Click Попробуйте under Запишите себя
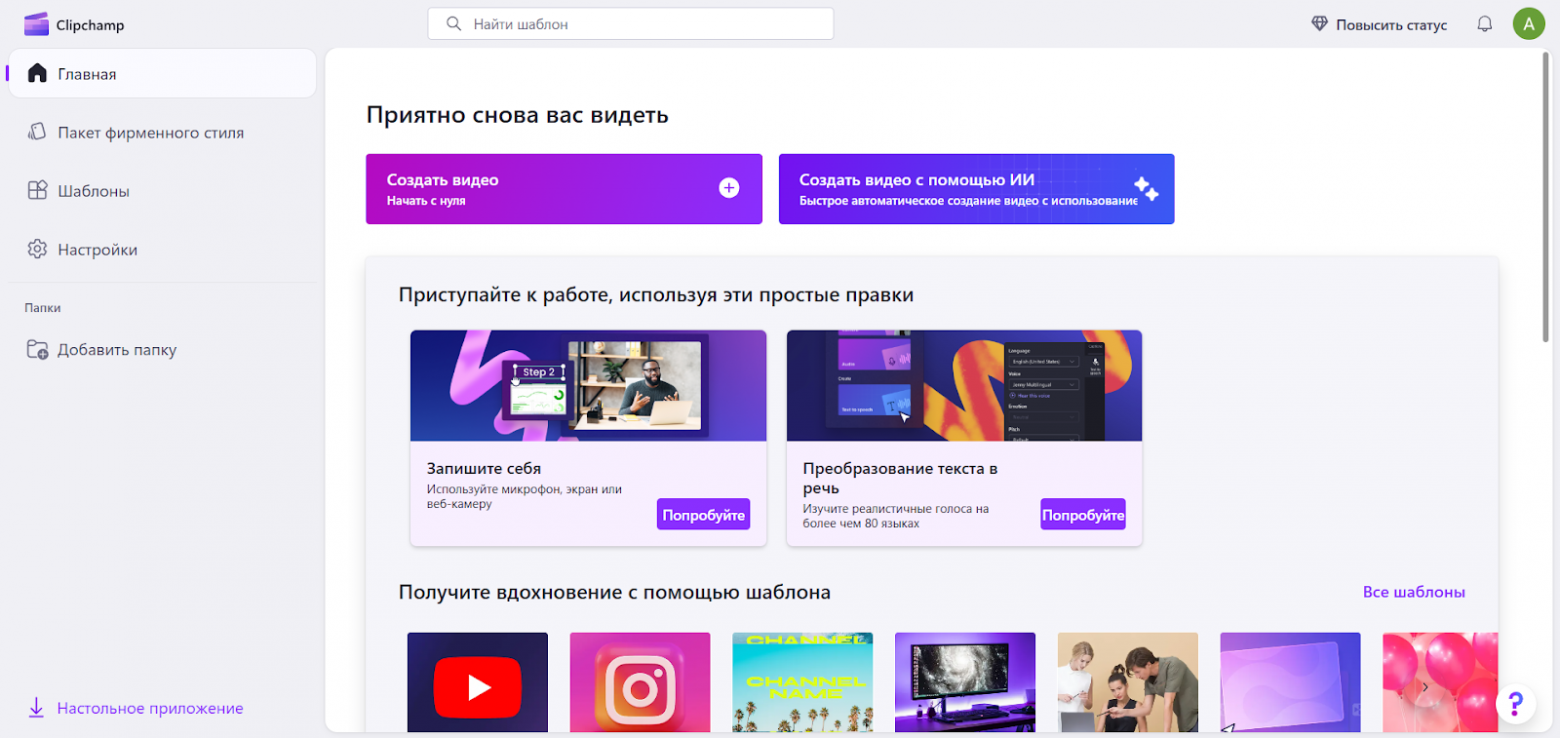Screen dimensions: 1560x738 pos(703,514)
